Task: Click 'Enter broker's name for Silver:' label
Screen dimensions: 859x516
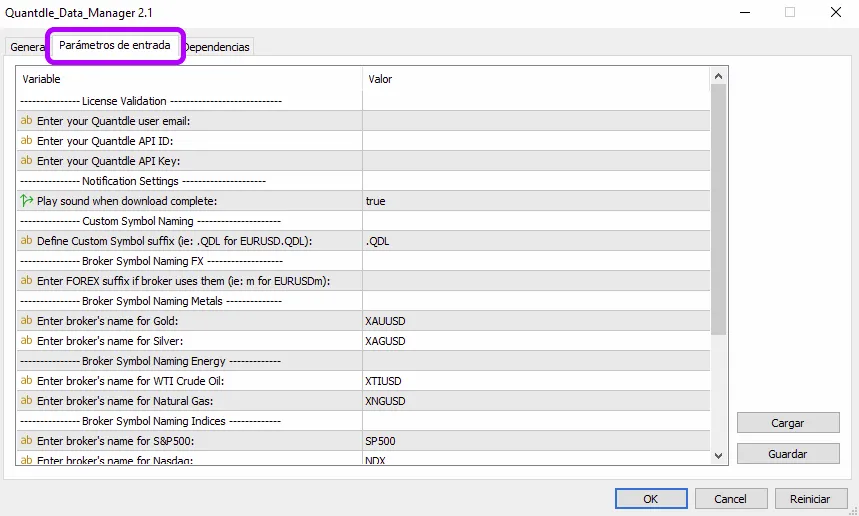Action: click(110, 341)
